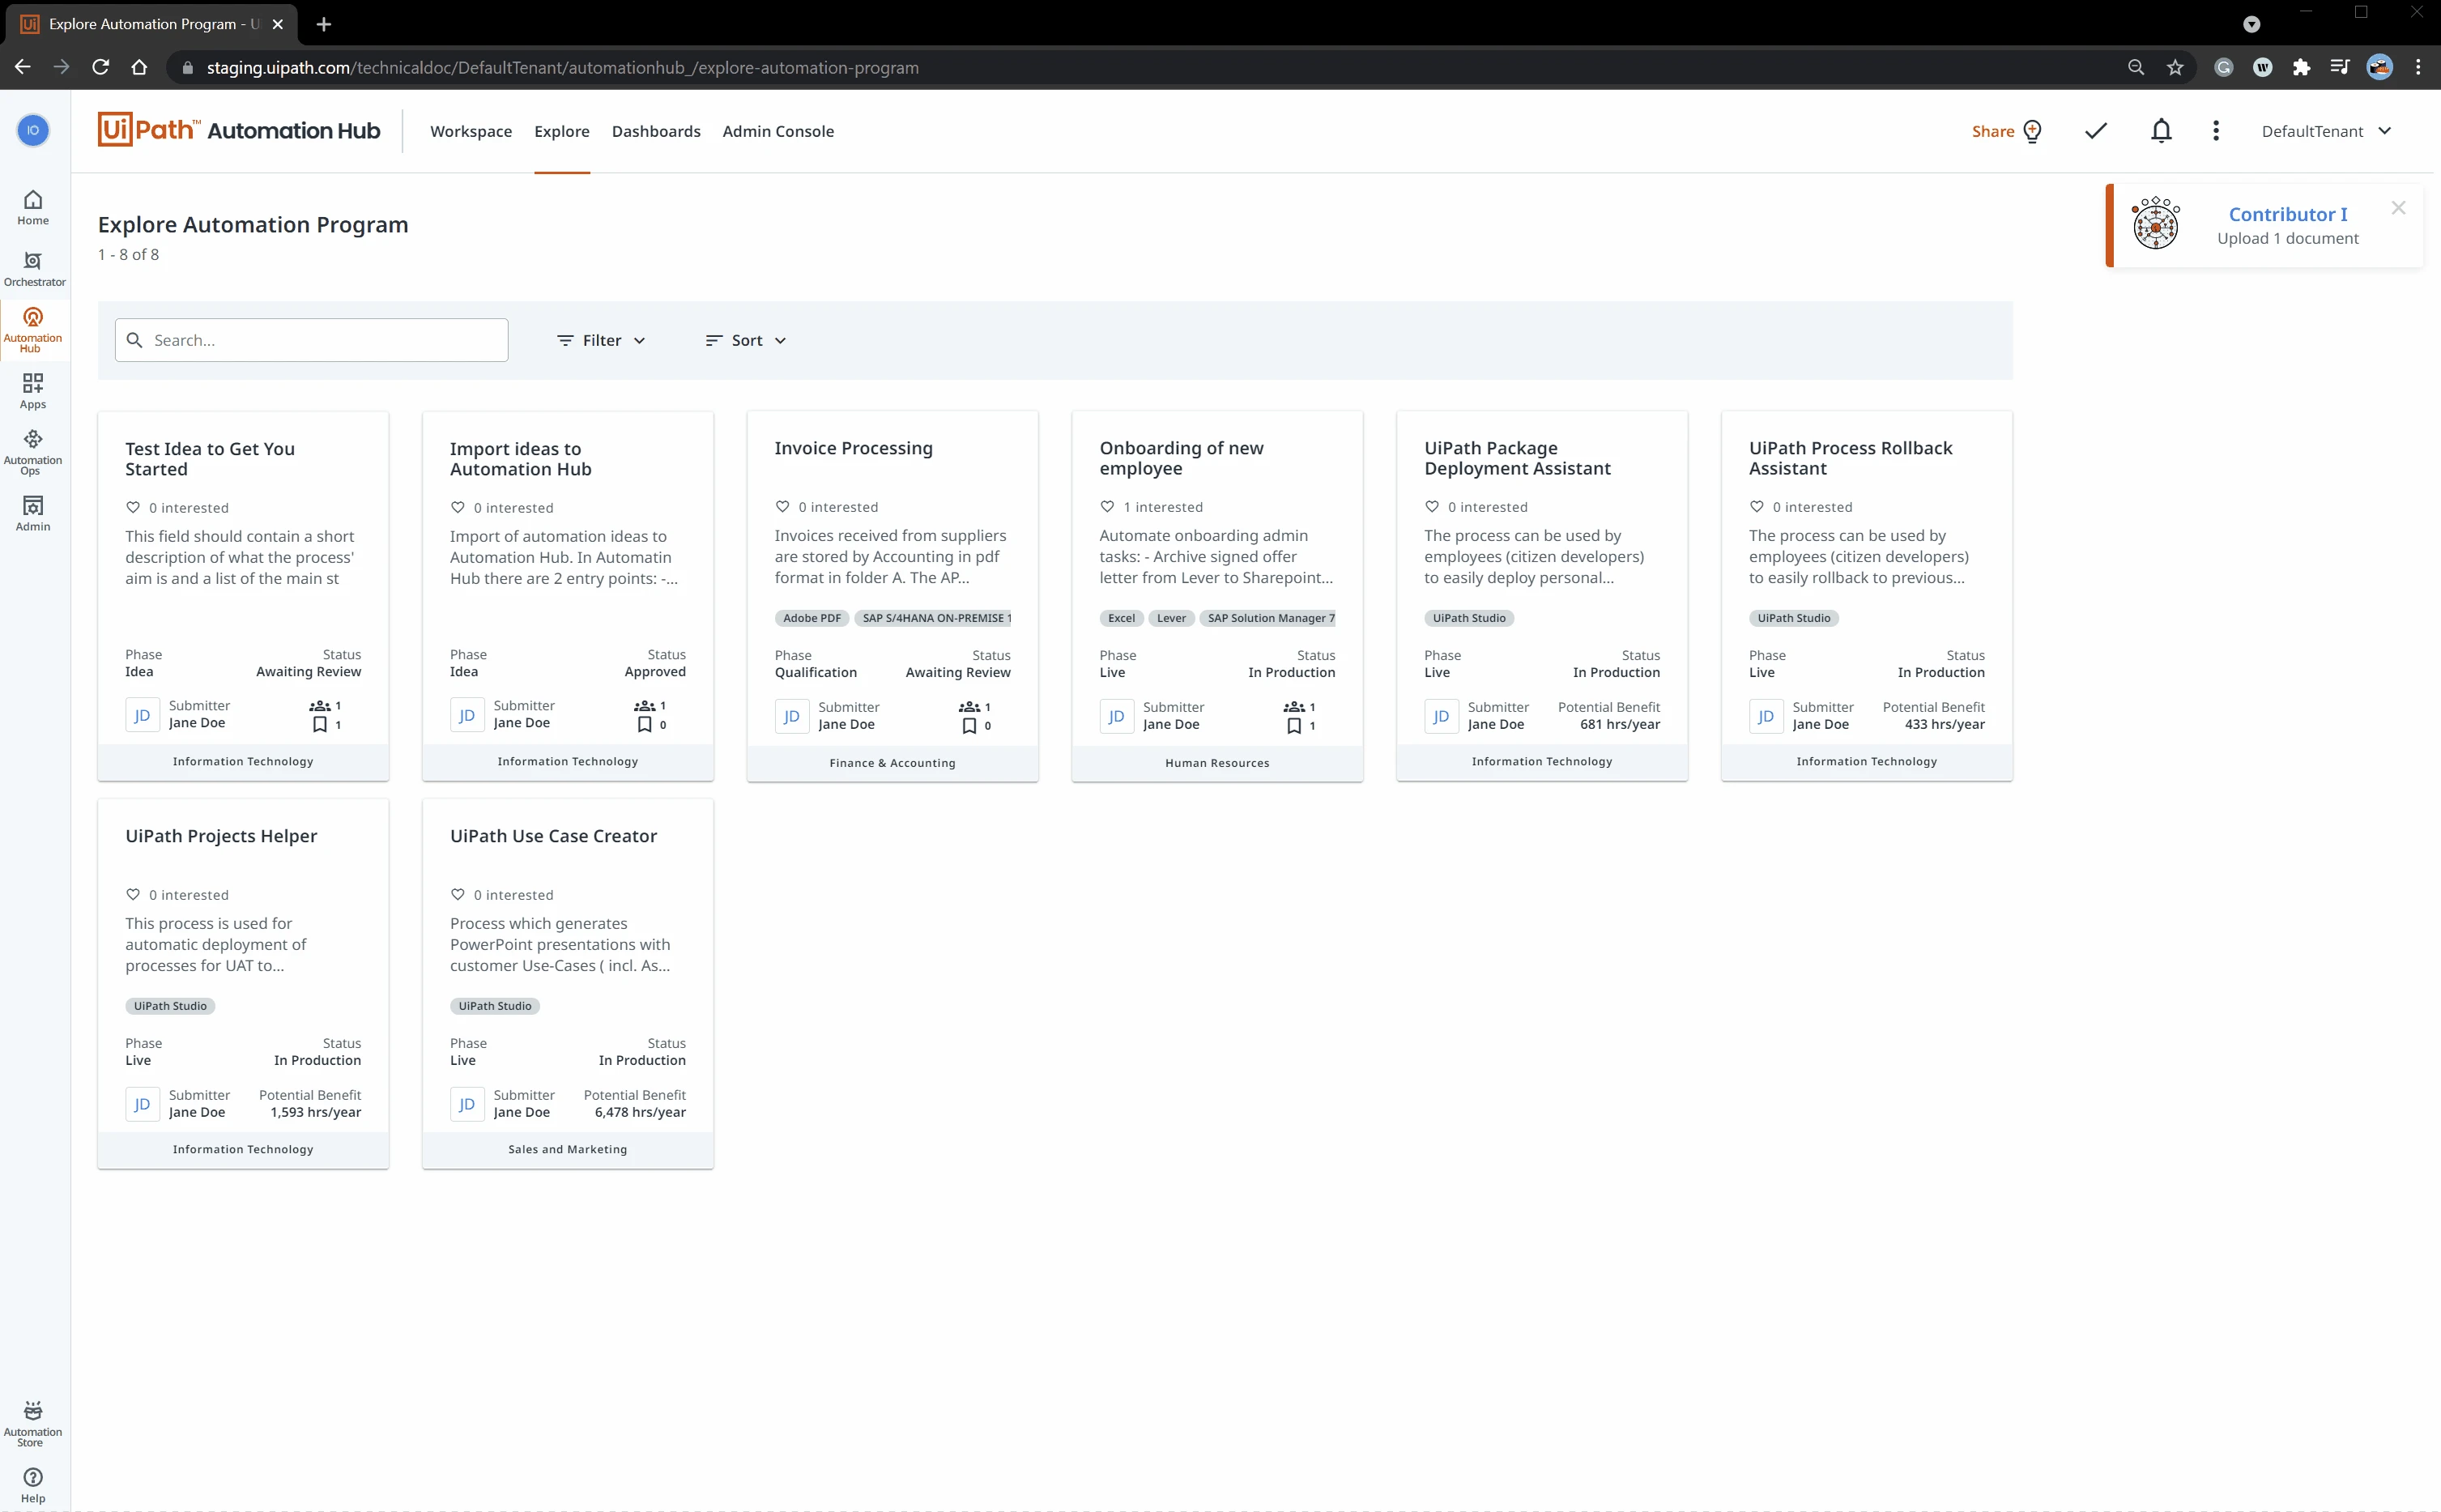Image resolution: width=2441 pixels, height=1512 pixels.
Task: Like UiPath Process Rollback Assistant
Action: (1757, 506)
